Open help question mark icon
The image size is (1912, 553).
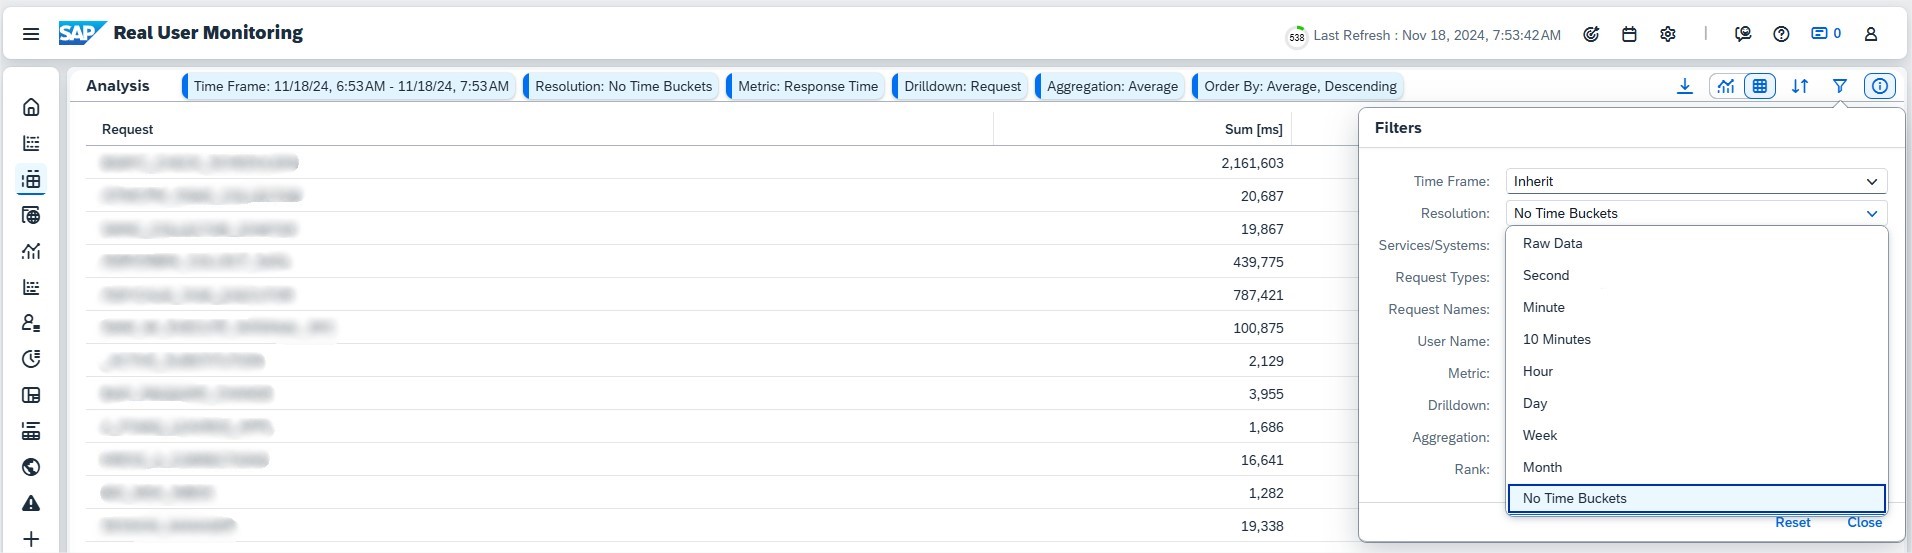coord(1781,34)
